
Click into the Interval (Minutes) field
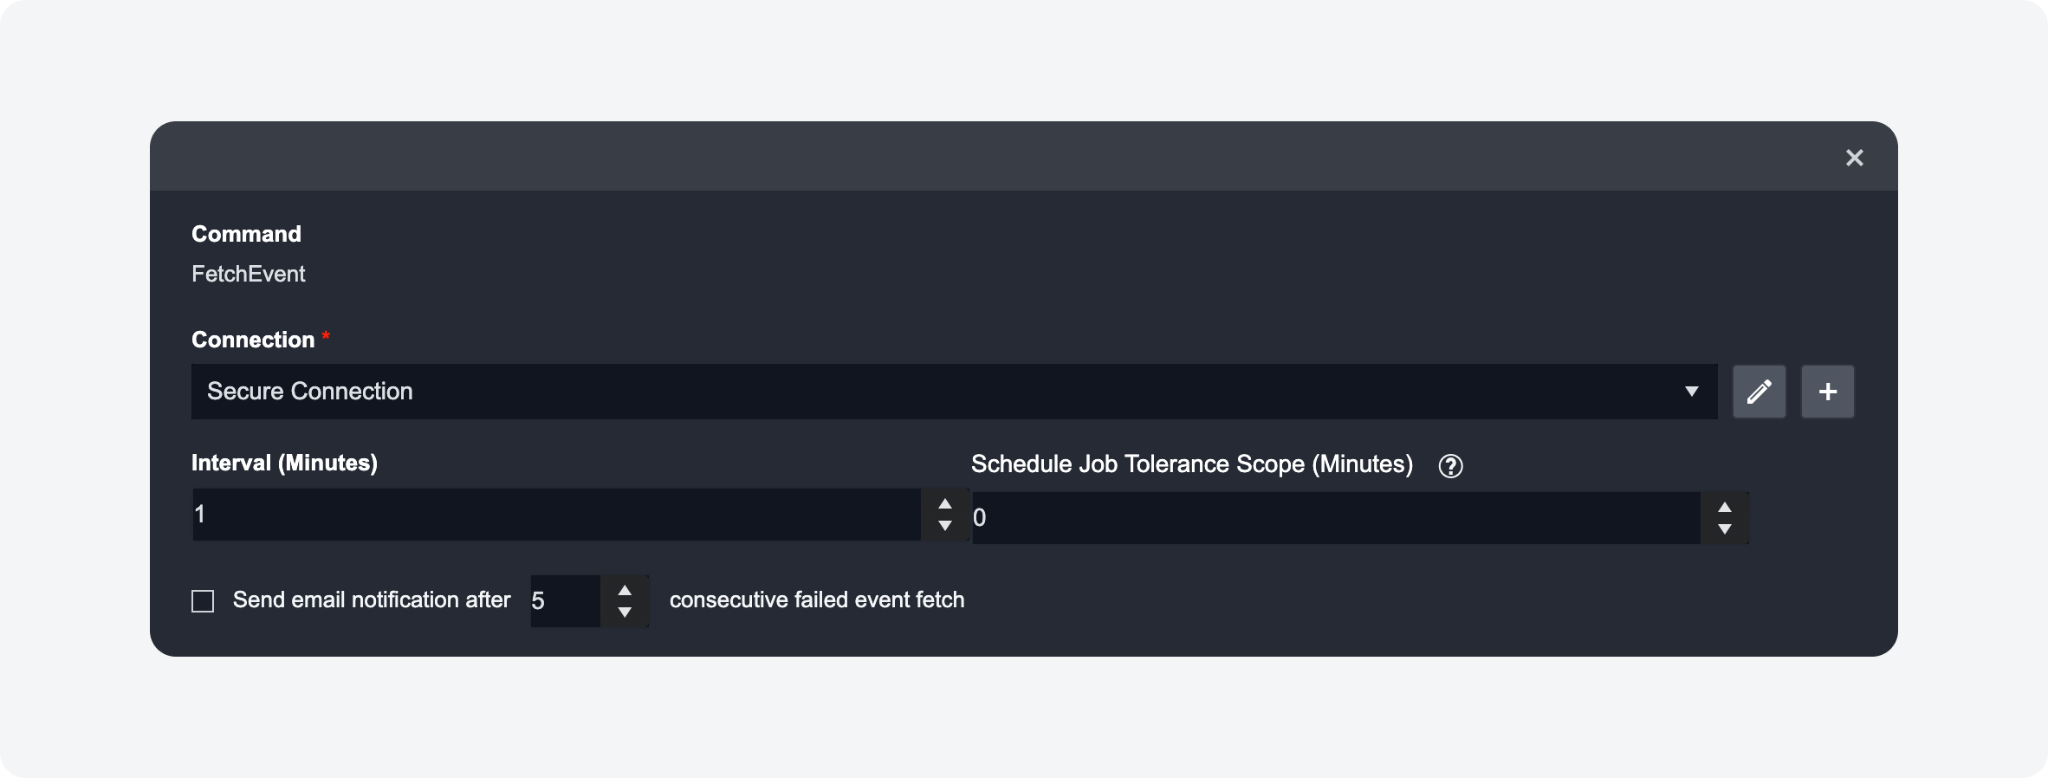tap(555, 515)
